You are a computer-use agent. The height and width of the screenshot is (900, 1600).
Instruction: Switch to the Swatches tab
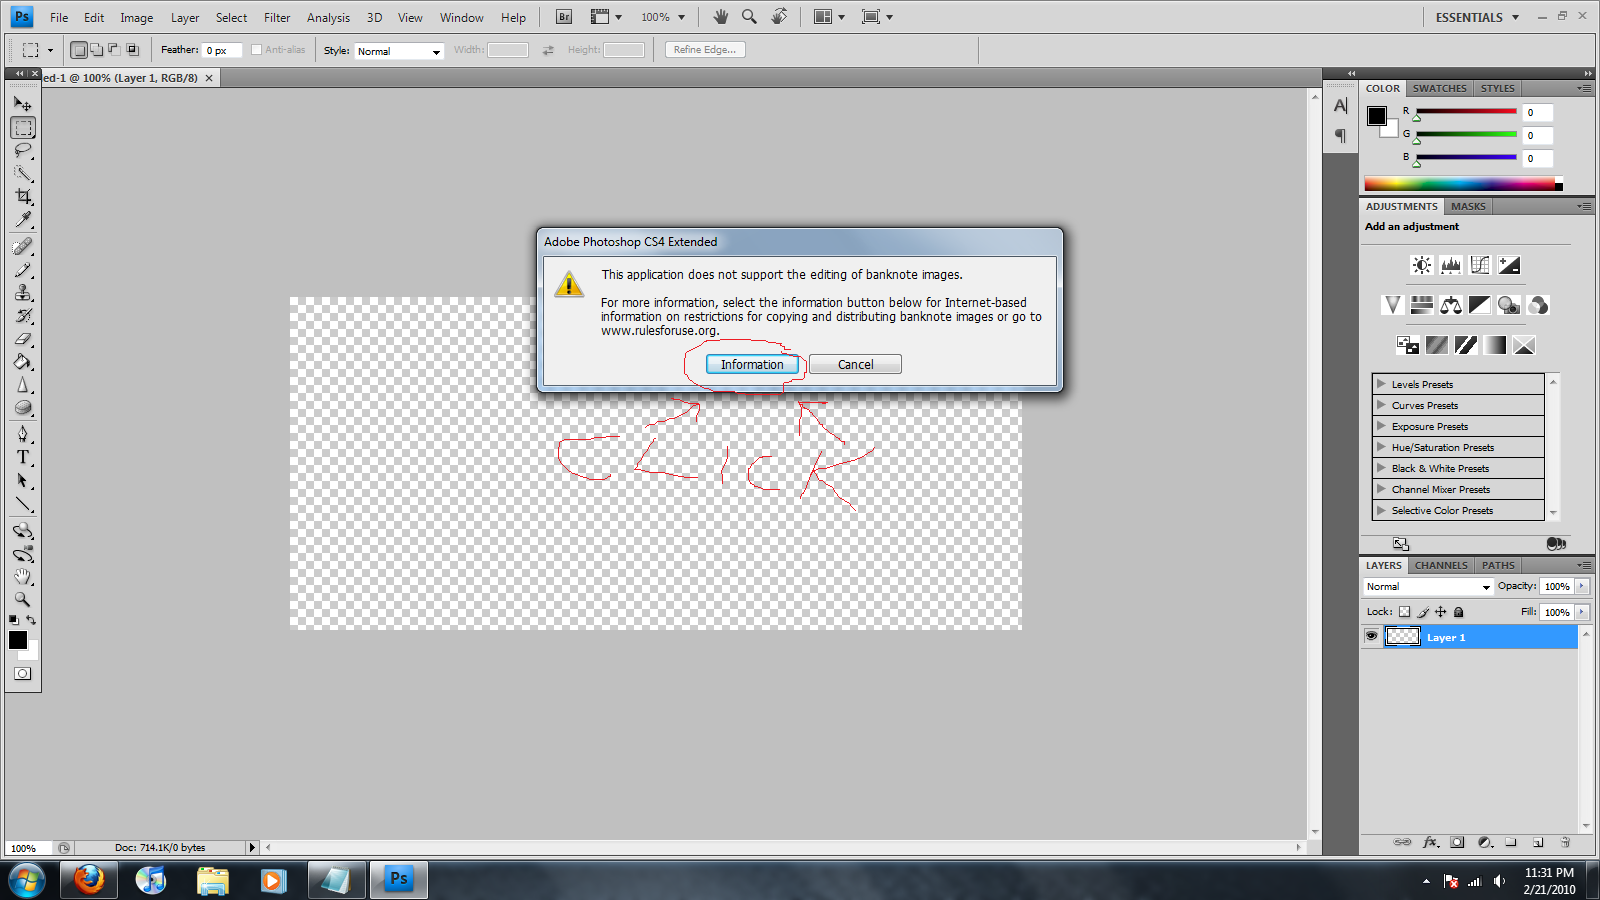[1439, 88]
